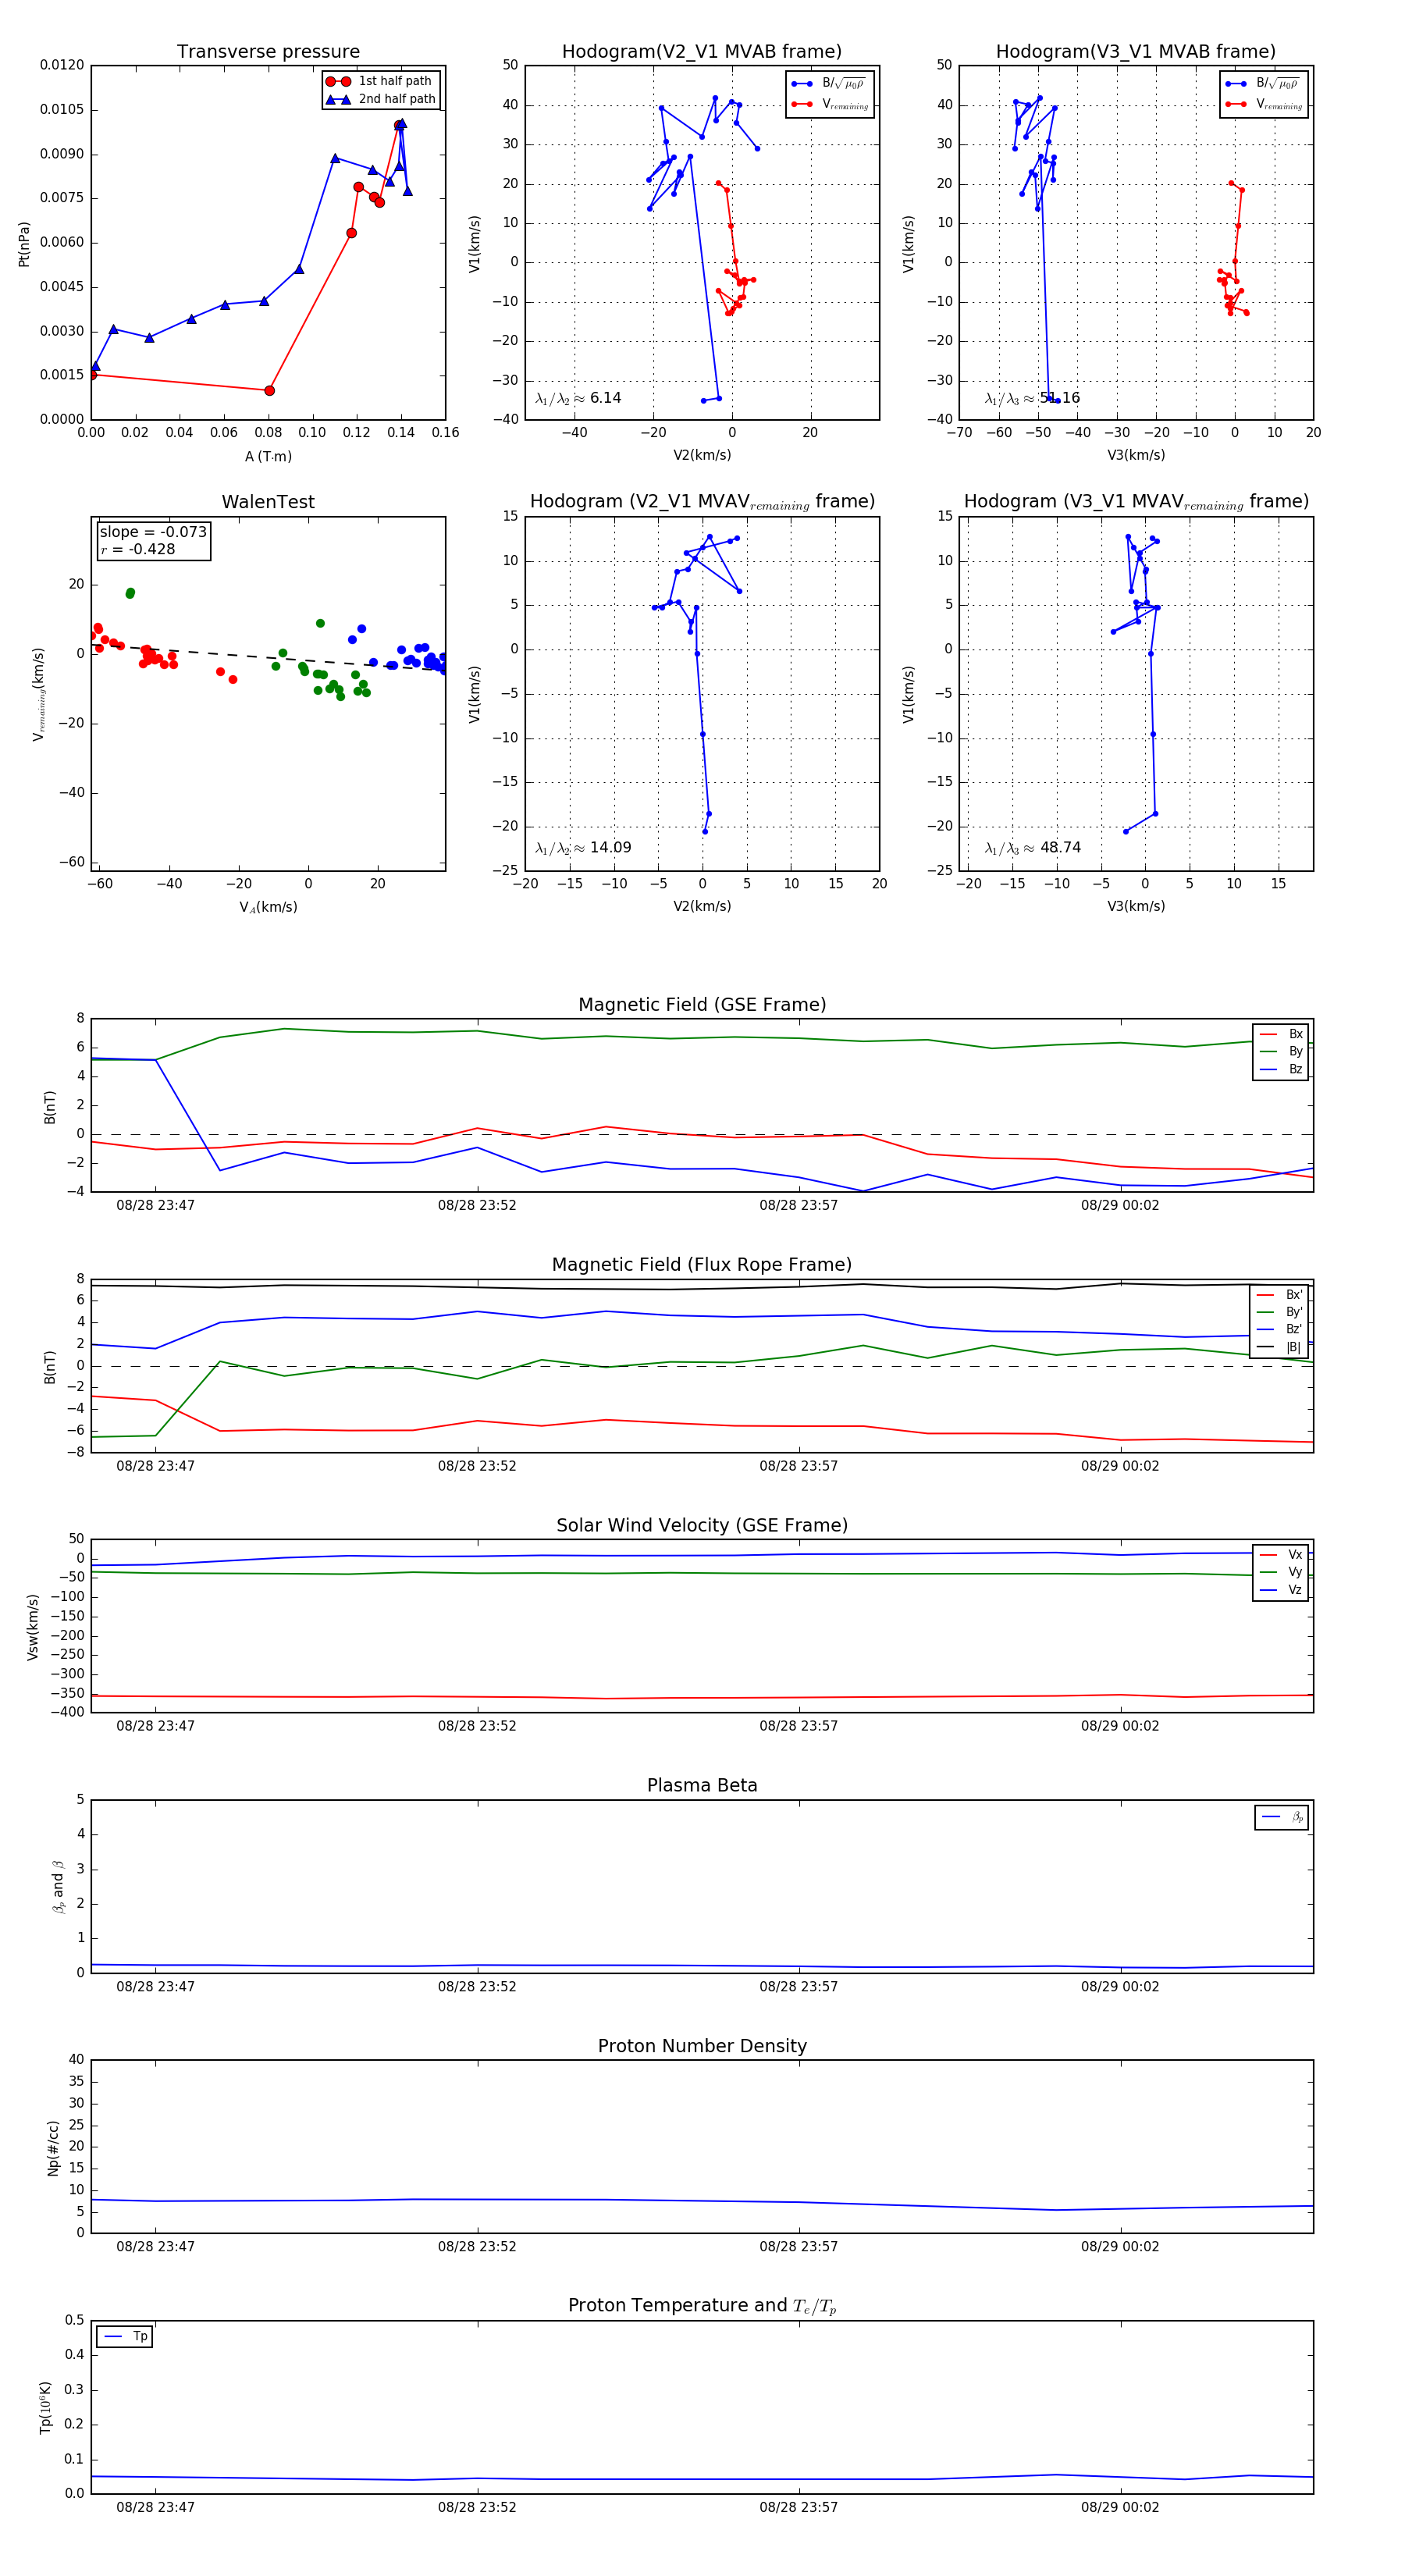Select the '1st half path' legend entry
1405x2576 pixels.
point(380,81)
